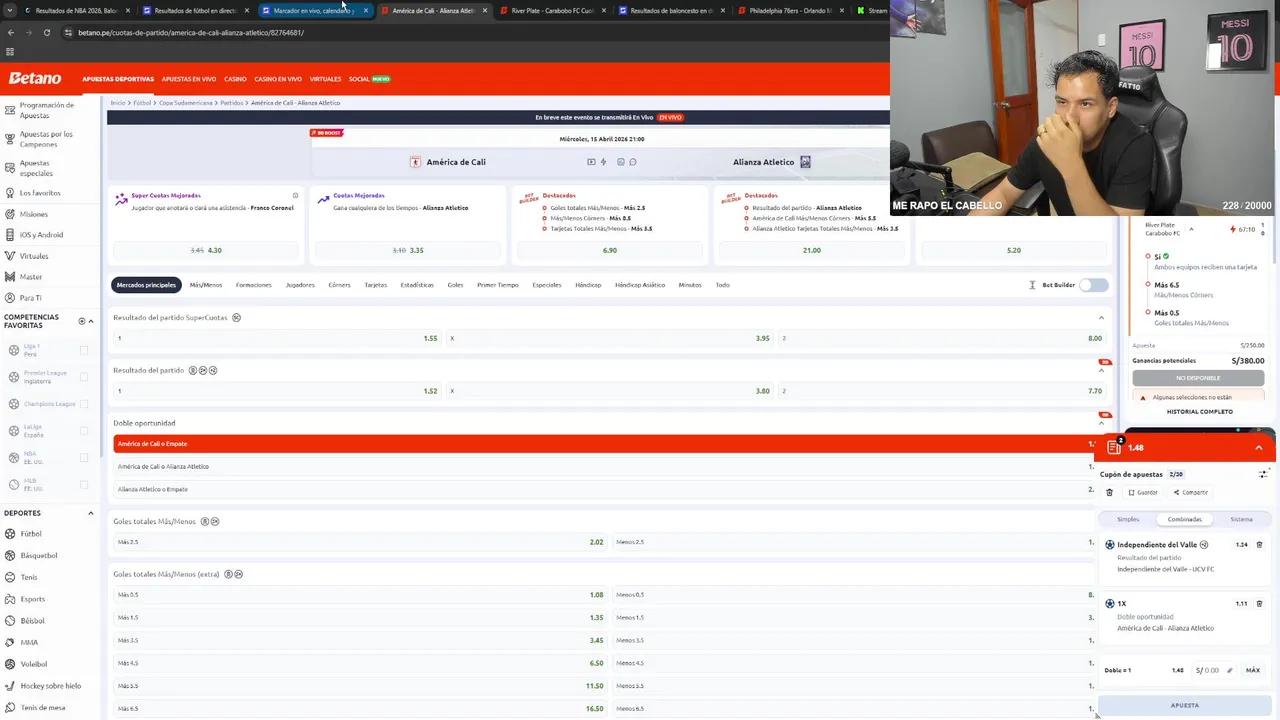Open Casino in the top menu

235,79
